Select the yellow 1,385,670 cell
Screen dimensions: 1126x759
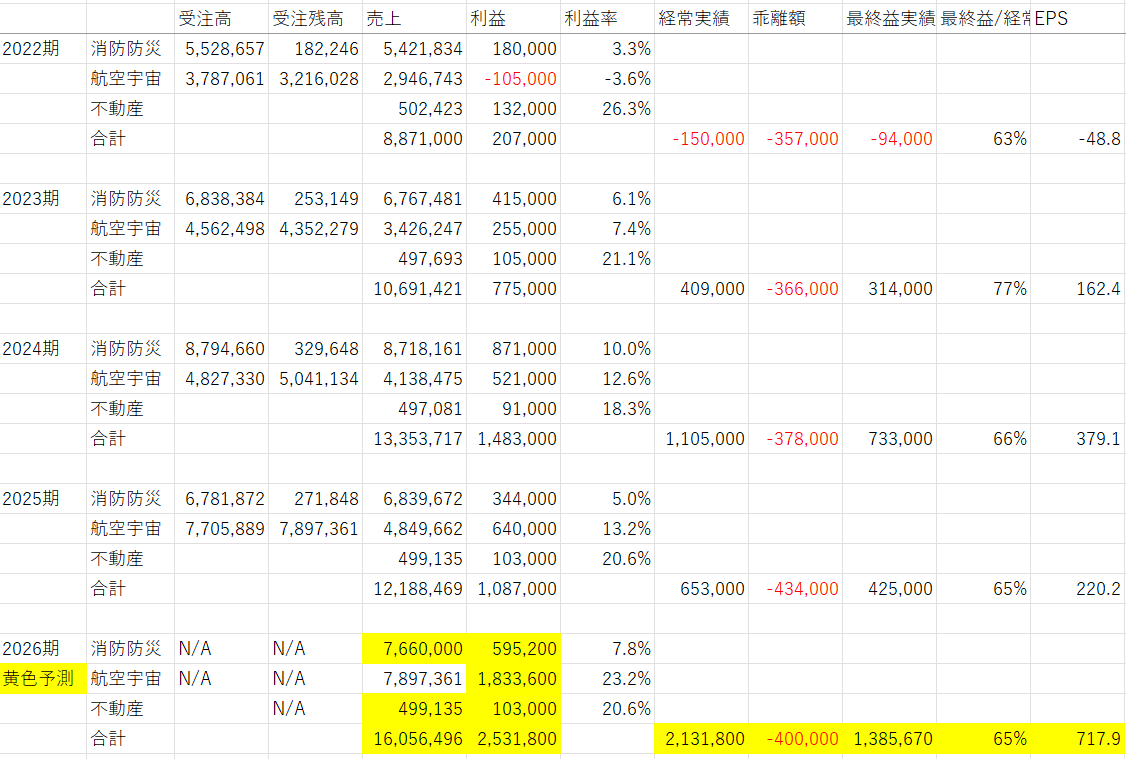889,739
